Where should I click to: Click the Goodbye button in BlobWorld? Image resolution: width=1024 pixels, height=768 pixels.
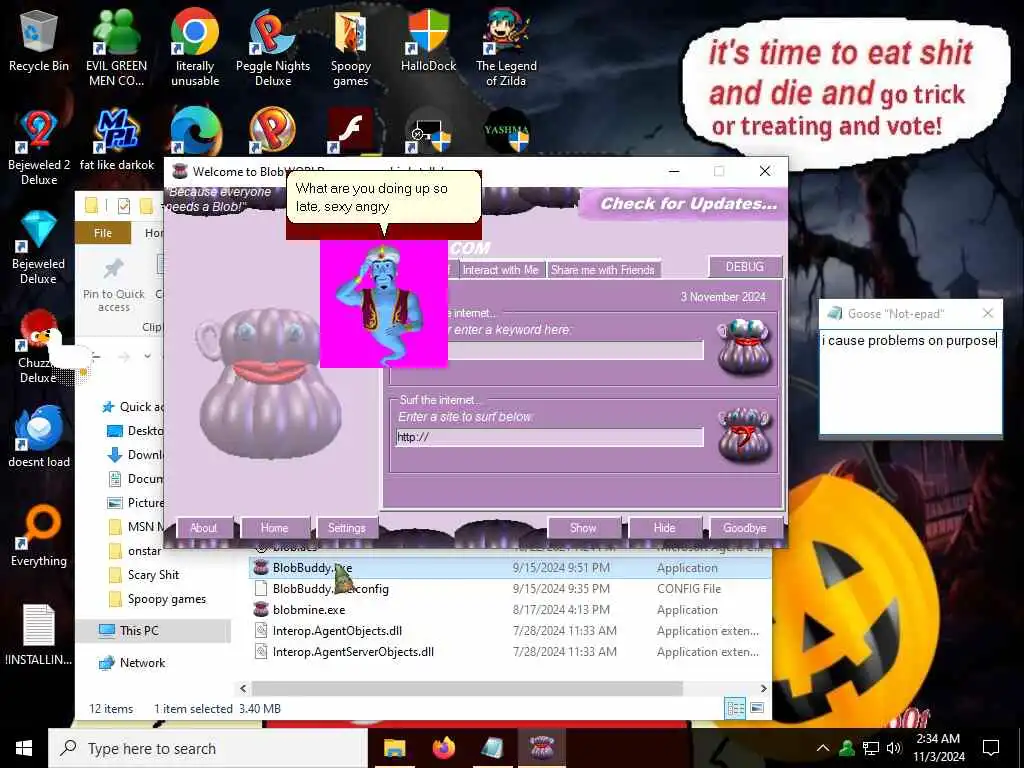pos(744,528)
